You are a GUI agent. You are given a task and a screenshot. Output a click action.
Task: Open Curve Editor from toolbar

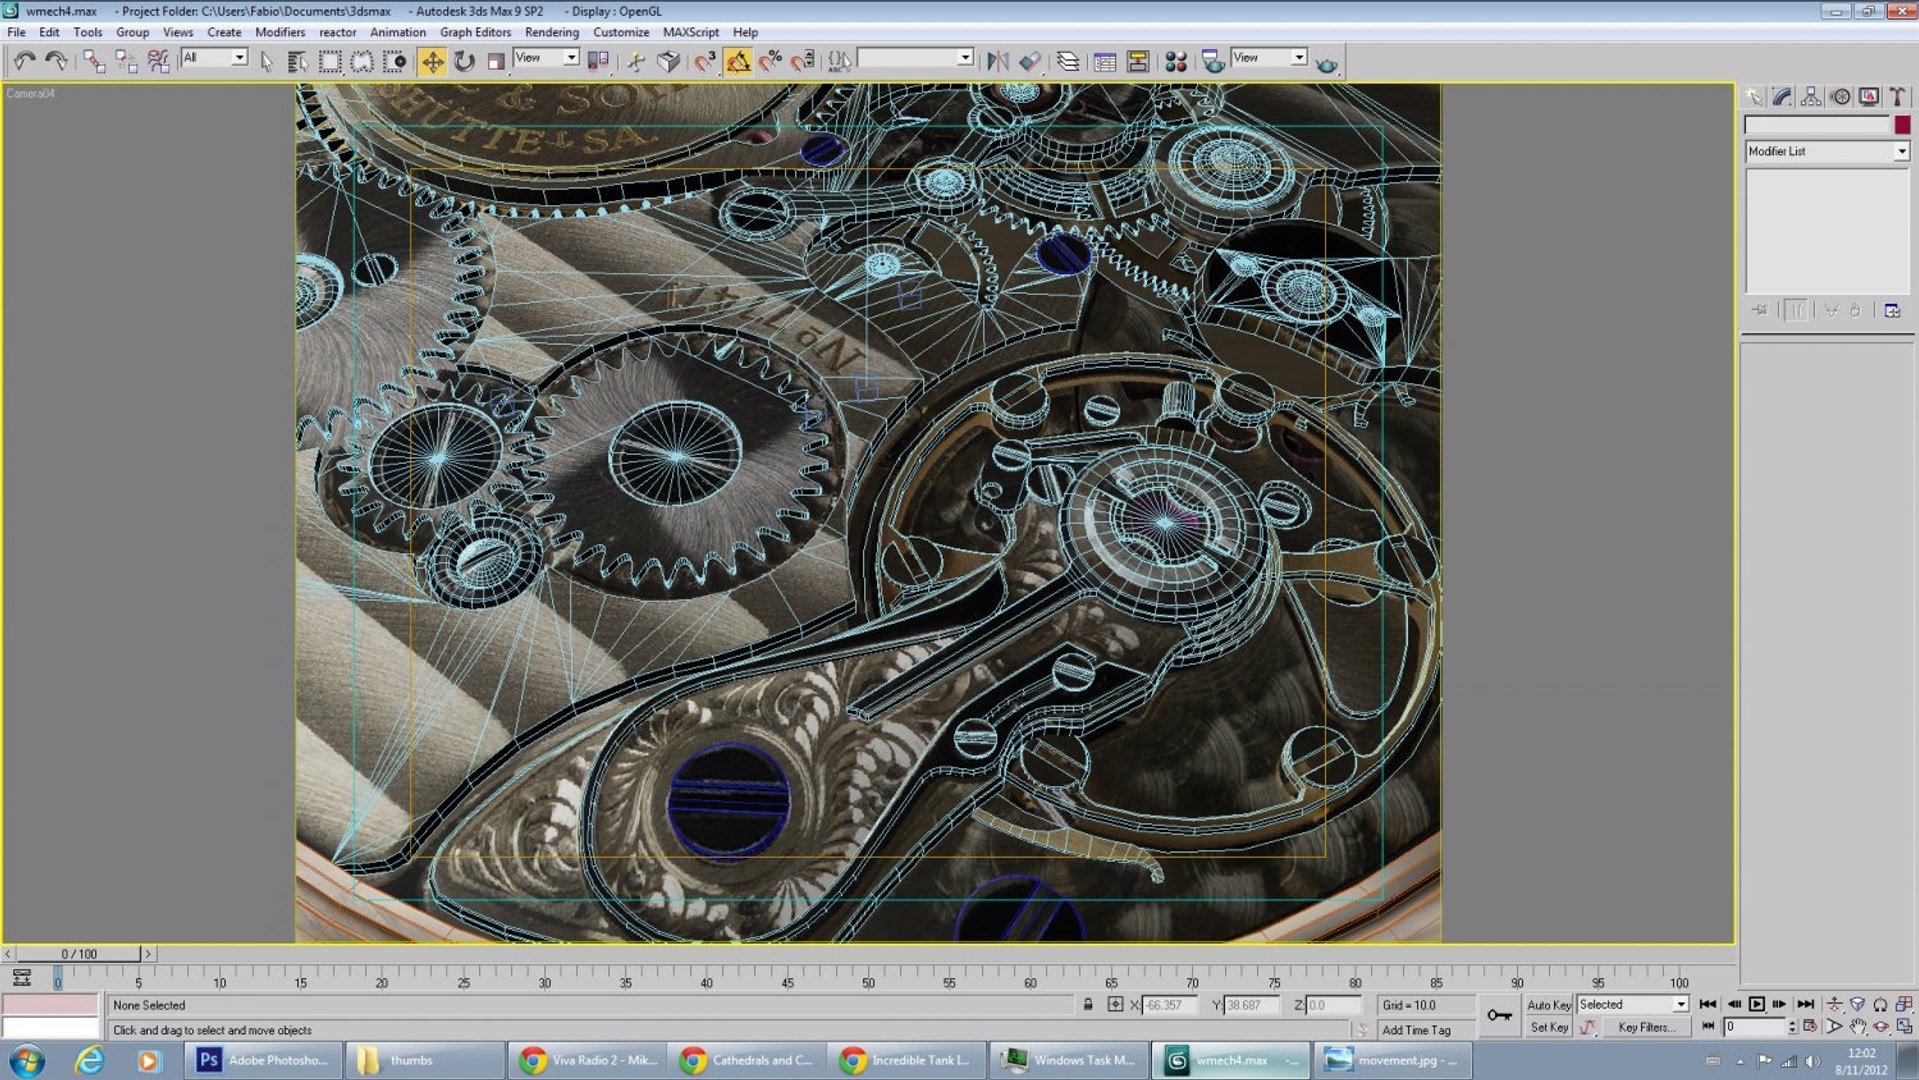(1105, 62)
